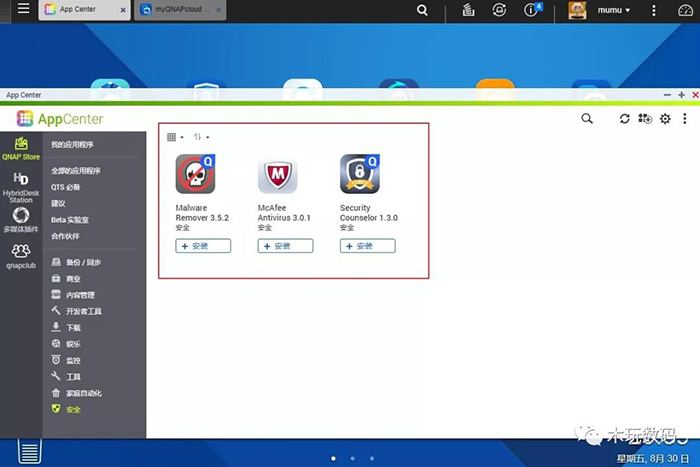Open App Center more menu dots
This screenshot has height=467, width=700.
coord(684,119)
